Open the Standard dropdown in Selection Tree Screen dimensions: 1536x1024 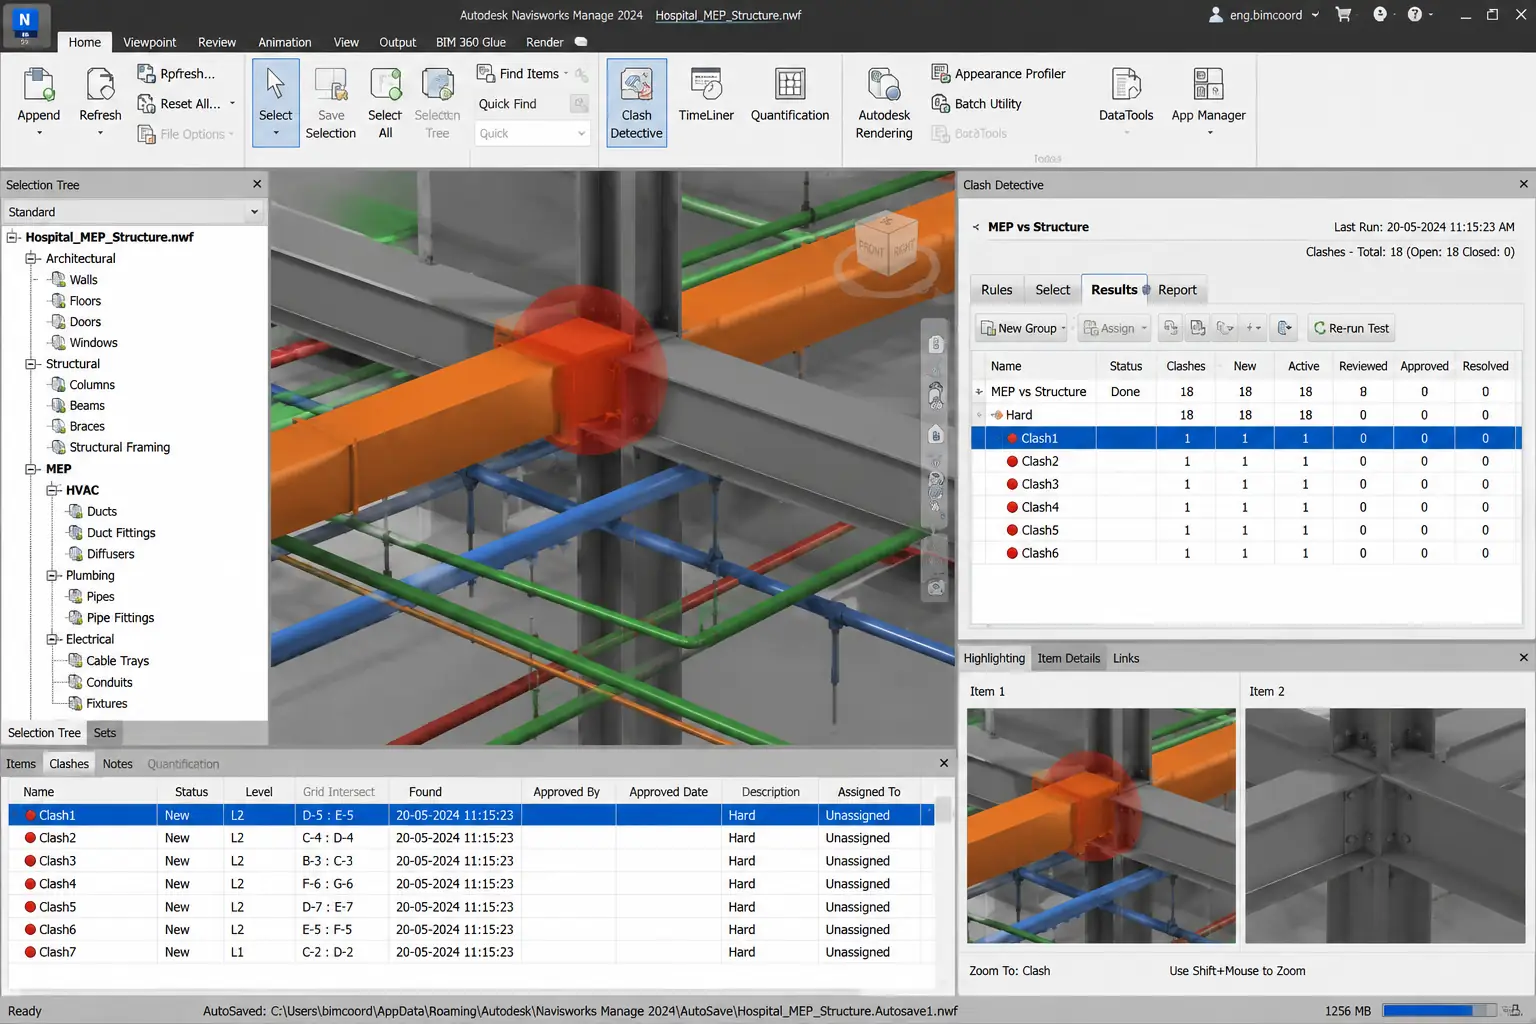coord(254,212)
